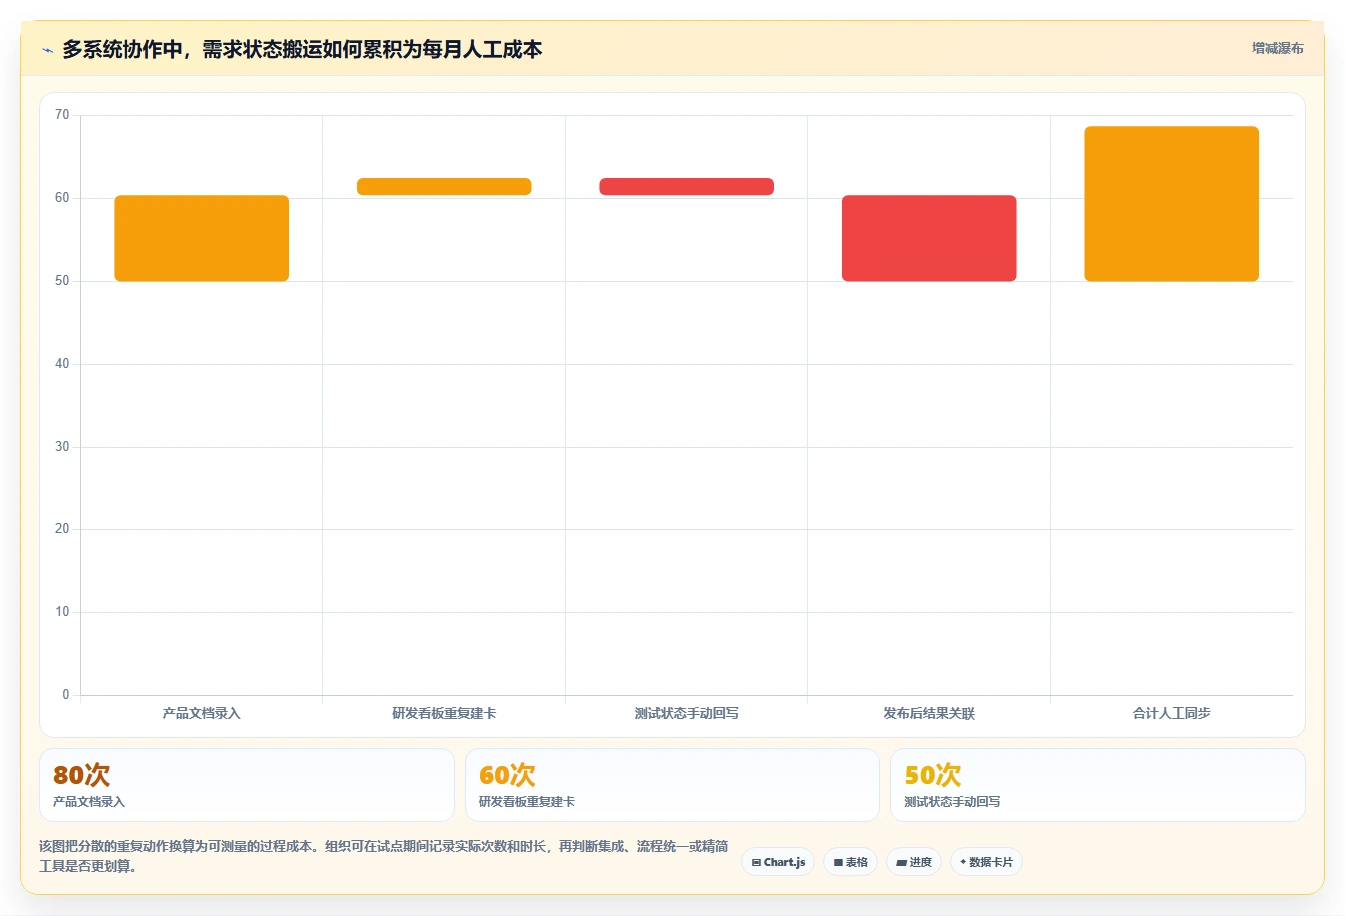Click the description paragraph starting 该图把分散的
1345x916 pixels.
click(384, 856)
